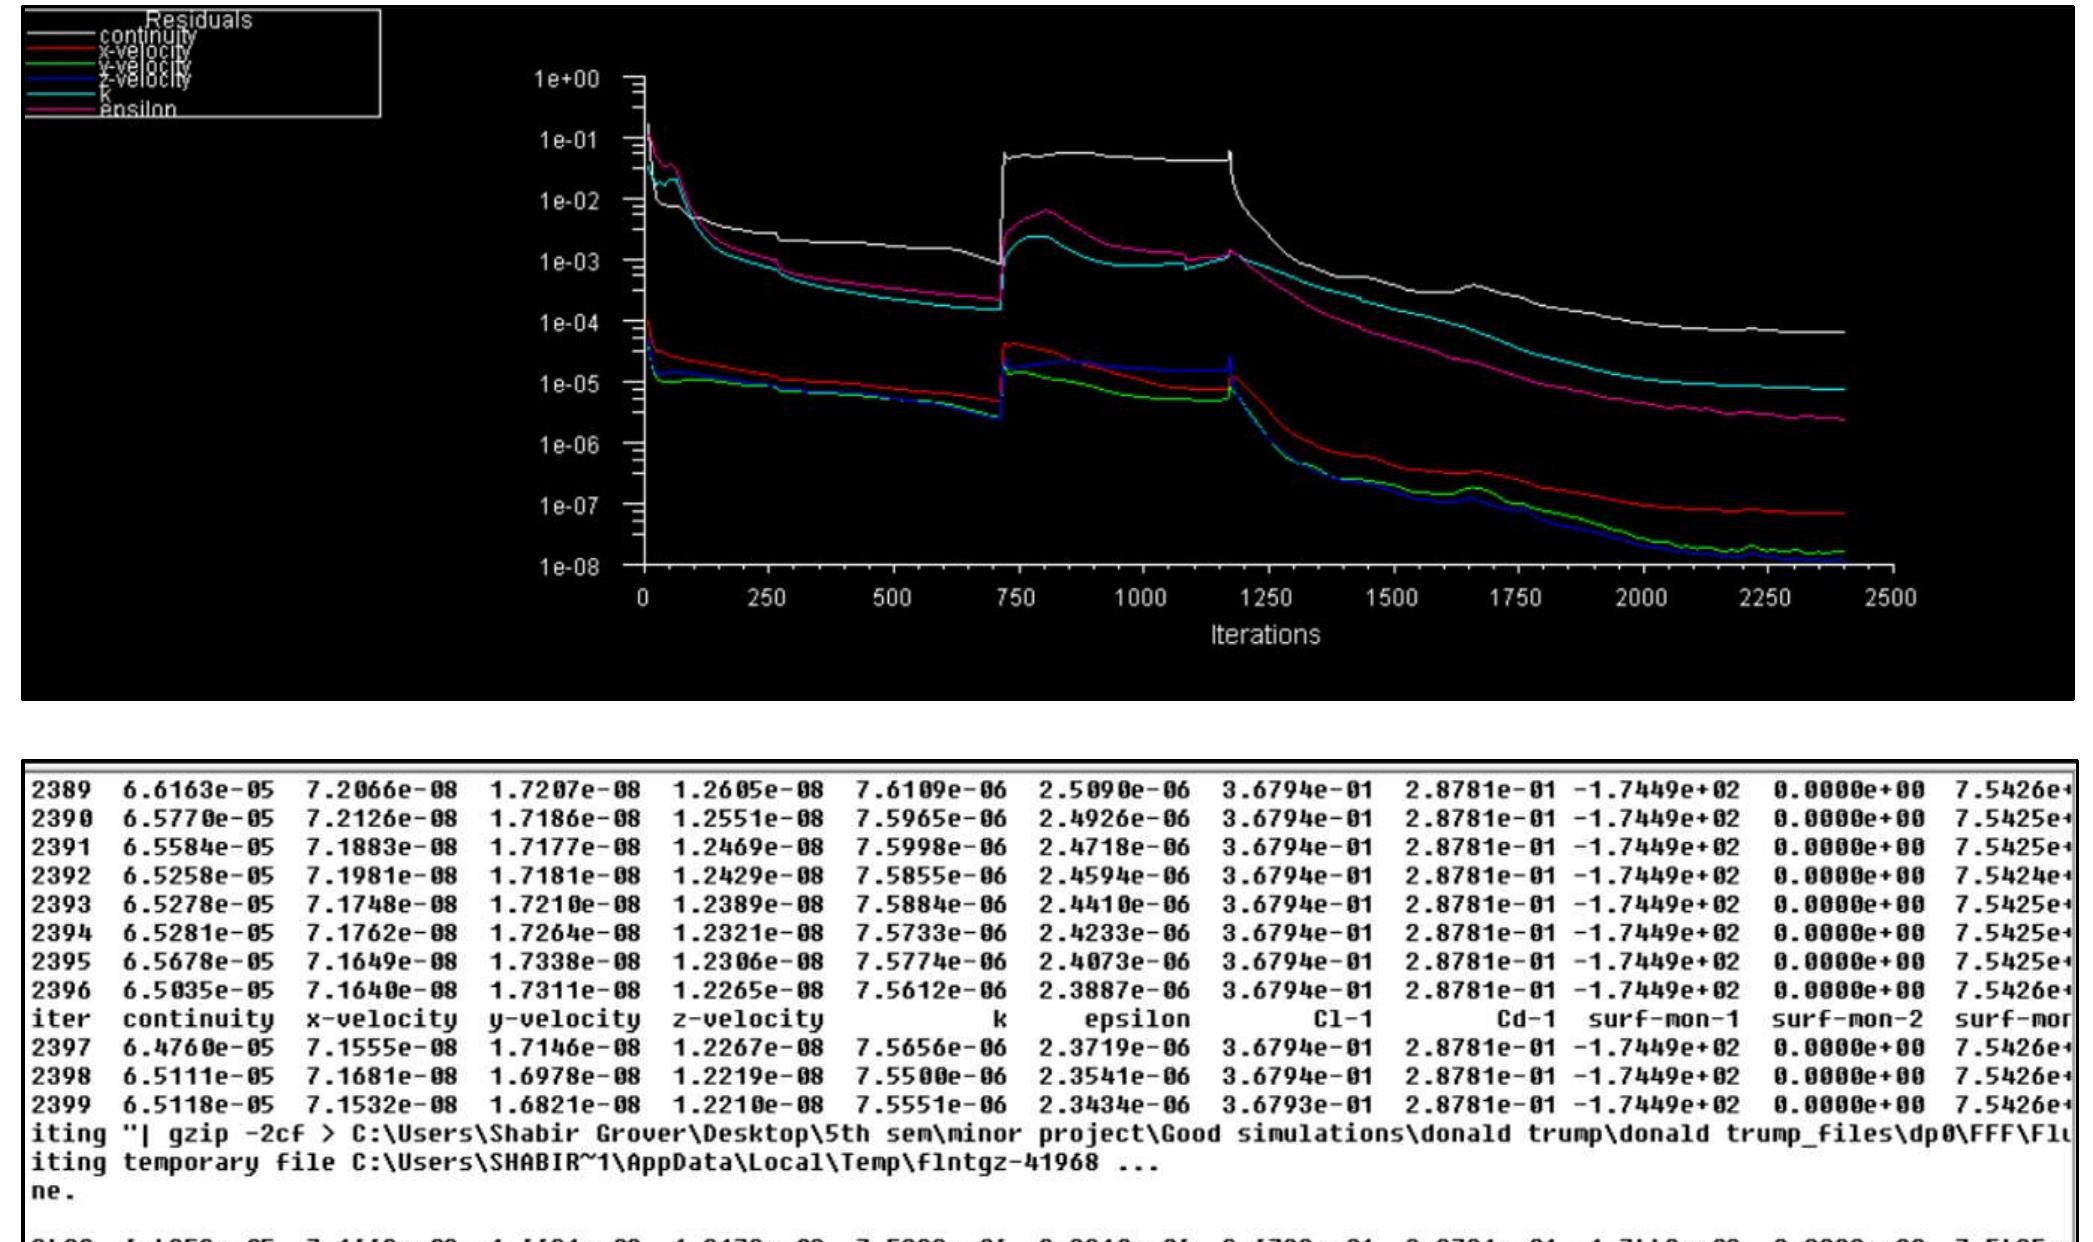2093x1242 pixels.
Task: Select the "iter" console column header
Action: tap(60, 1019)
